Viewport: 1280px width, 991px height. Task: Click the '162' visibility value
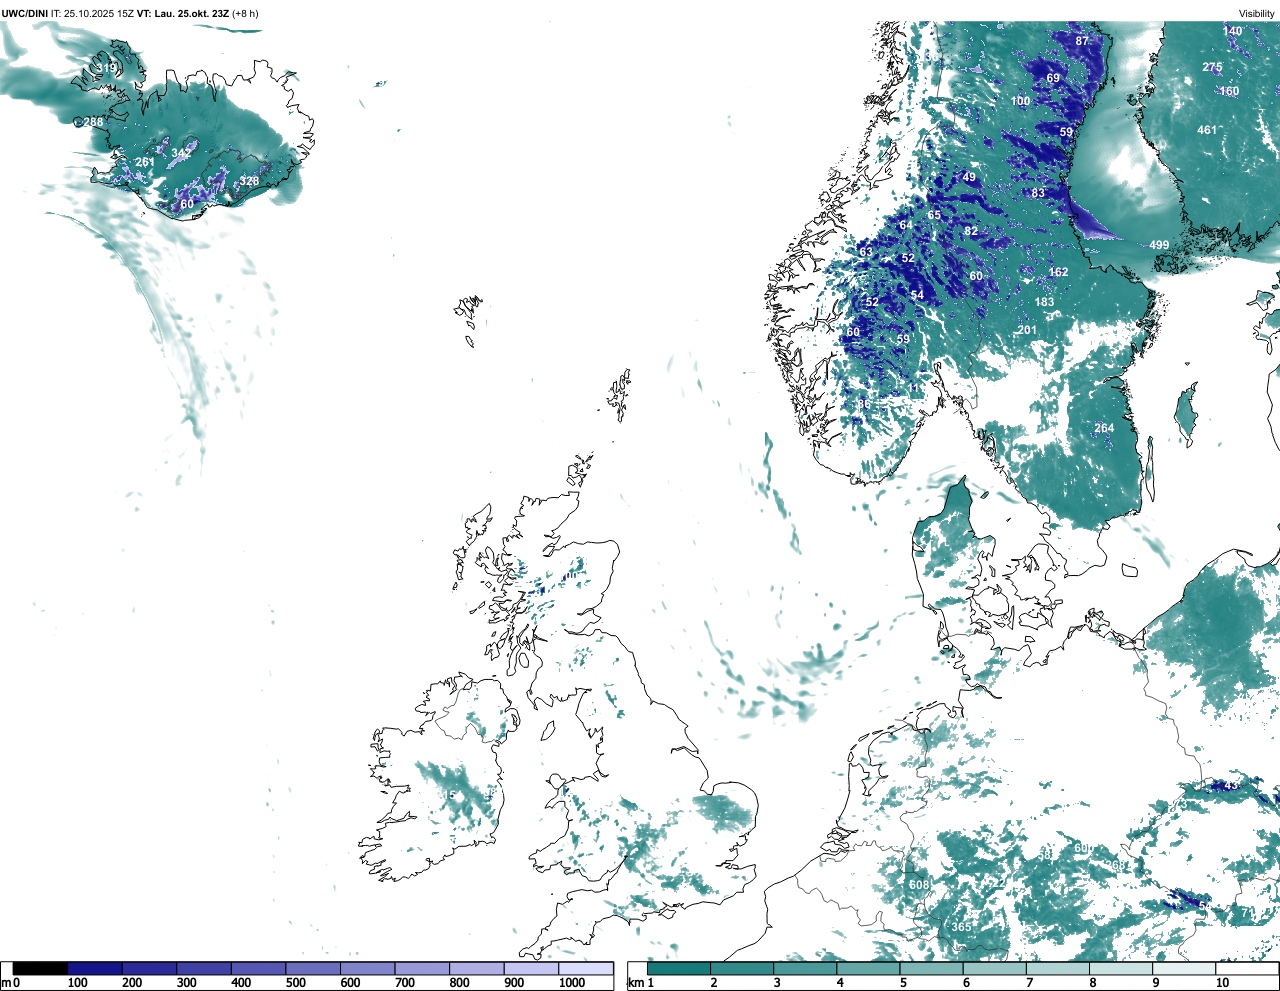coord(1058,272)
